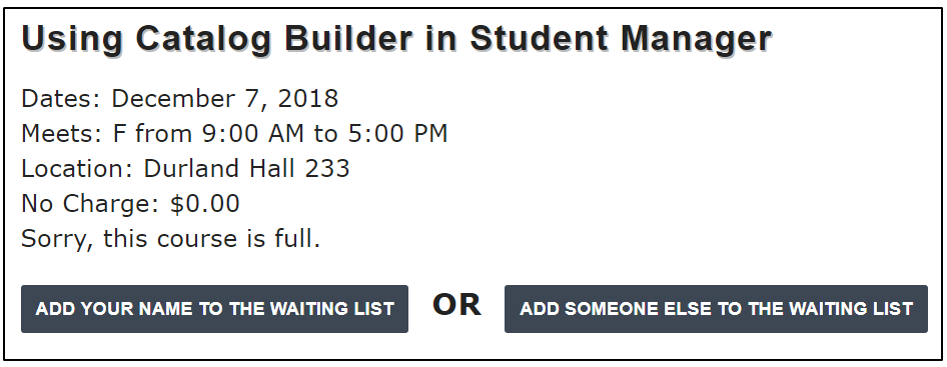947x367 pixels.
Task: Click the "Sorry, this course is full" message
Action: pos(171,239)
